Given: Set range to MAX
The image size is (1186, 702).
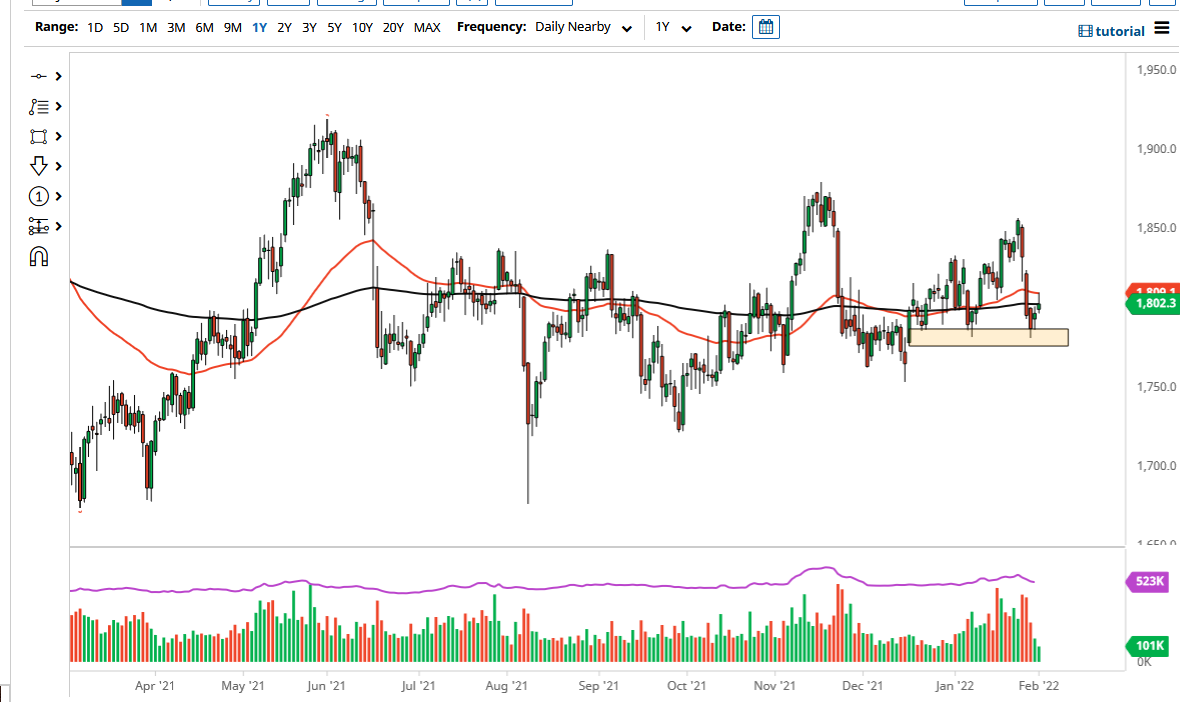Looking at the screenshot, I should [427, 27].
